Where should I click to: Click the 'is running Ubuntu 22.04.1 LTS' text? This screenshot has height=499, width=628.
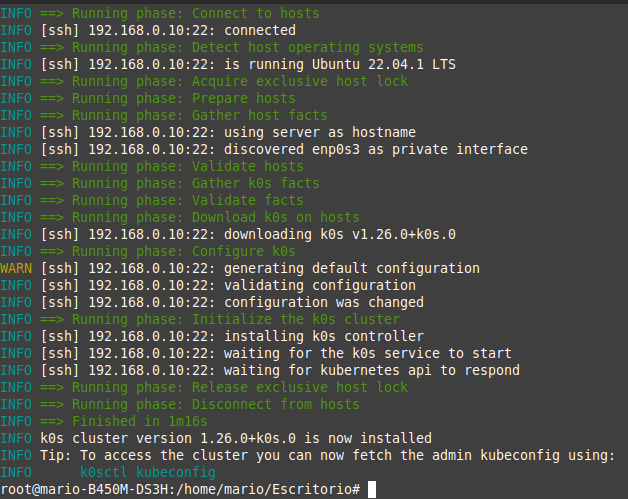click(x=340, y=64)
